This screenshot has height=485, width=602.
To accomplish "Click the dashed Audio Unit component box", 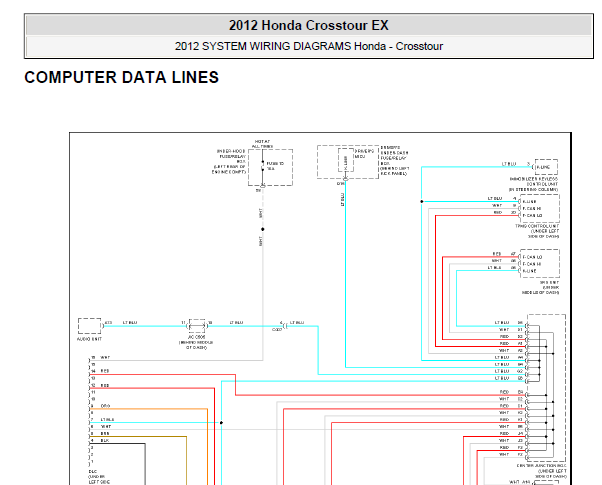I will [89, 326].
